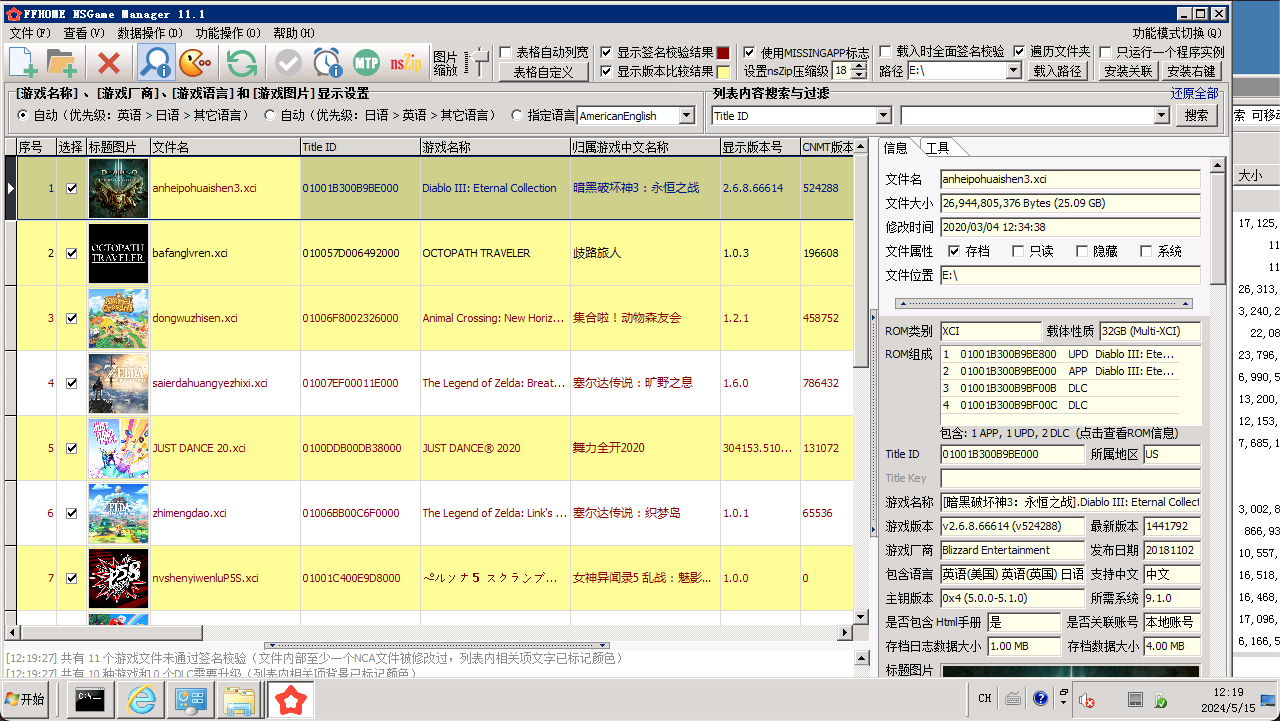Click the Pac-Man toolbar icon
This screenshot has height=721, width=1280.
[x=194, y=63]
